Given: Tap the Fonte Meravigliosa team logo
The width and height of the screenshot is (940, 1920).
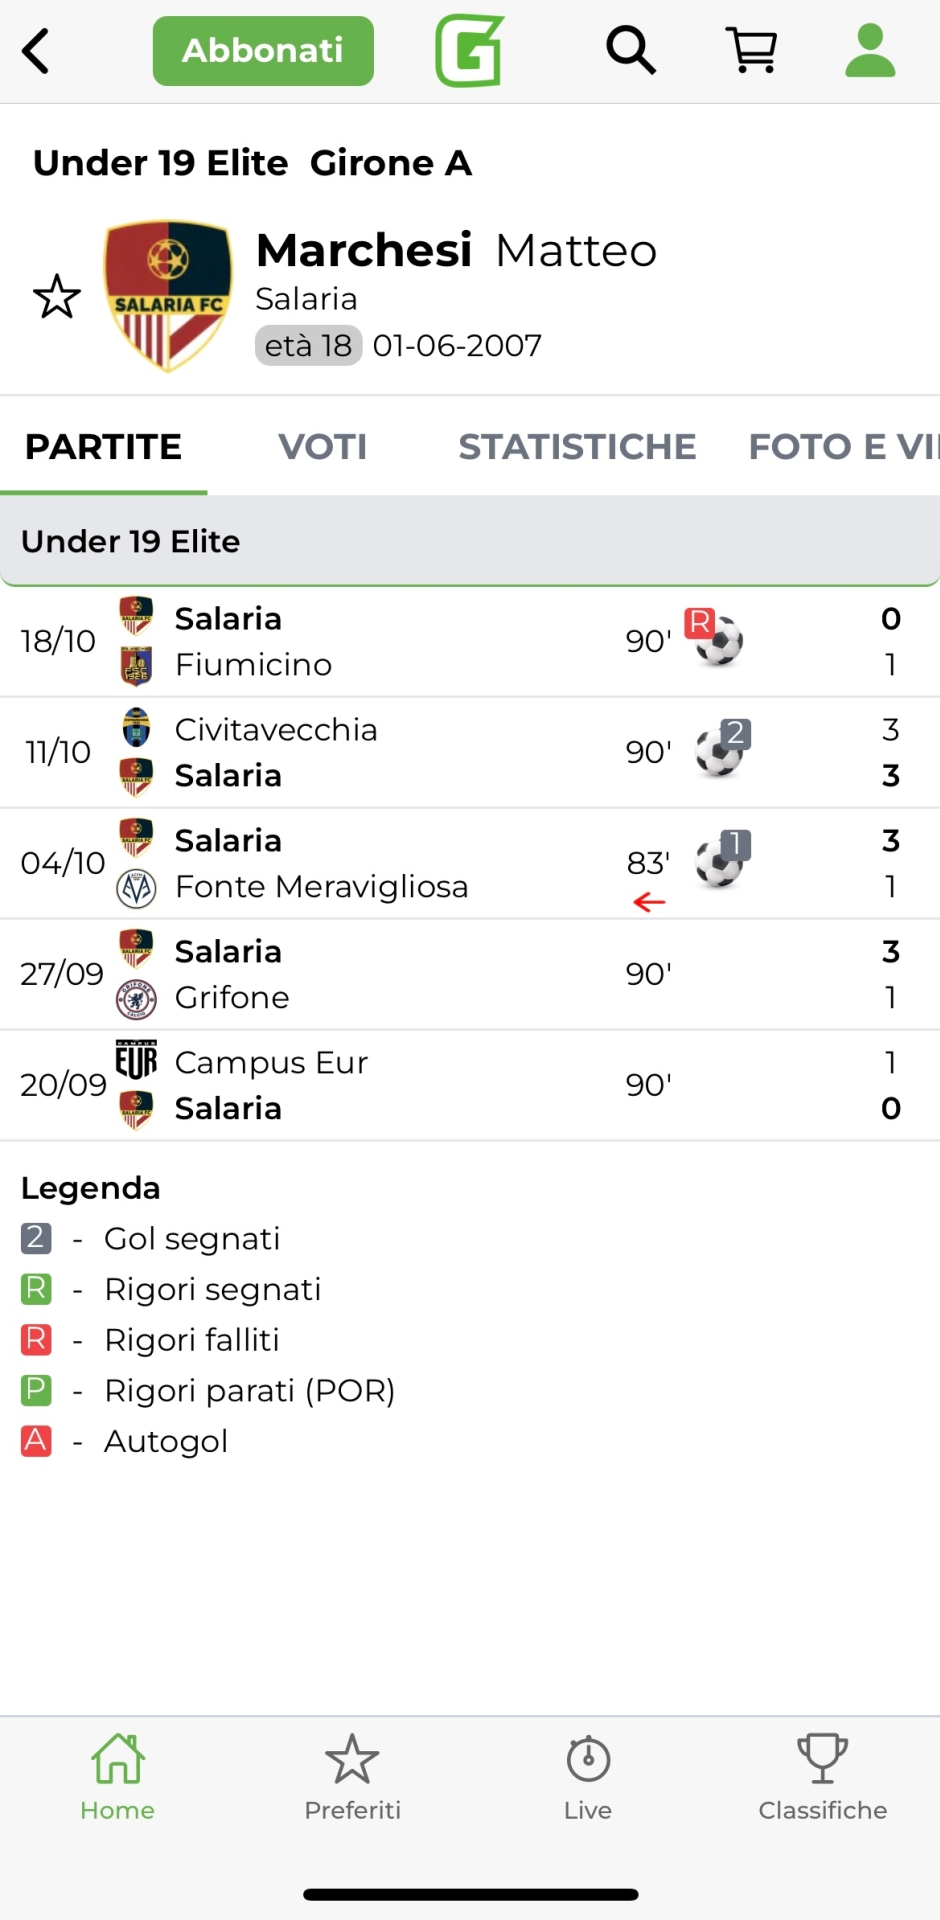Looking at the screenshot, I should click(x=136, y=888).
